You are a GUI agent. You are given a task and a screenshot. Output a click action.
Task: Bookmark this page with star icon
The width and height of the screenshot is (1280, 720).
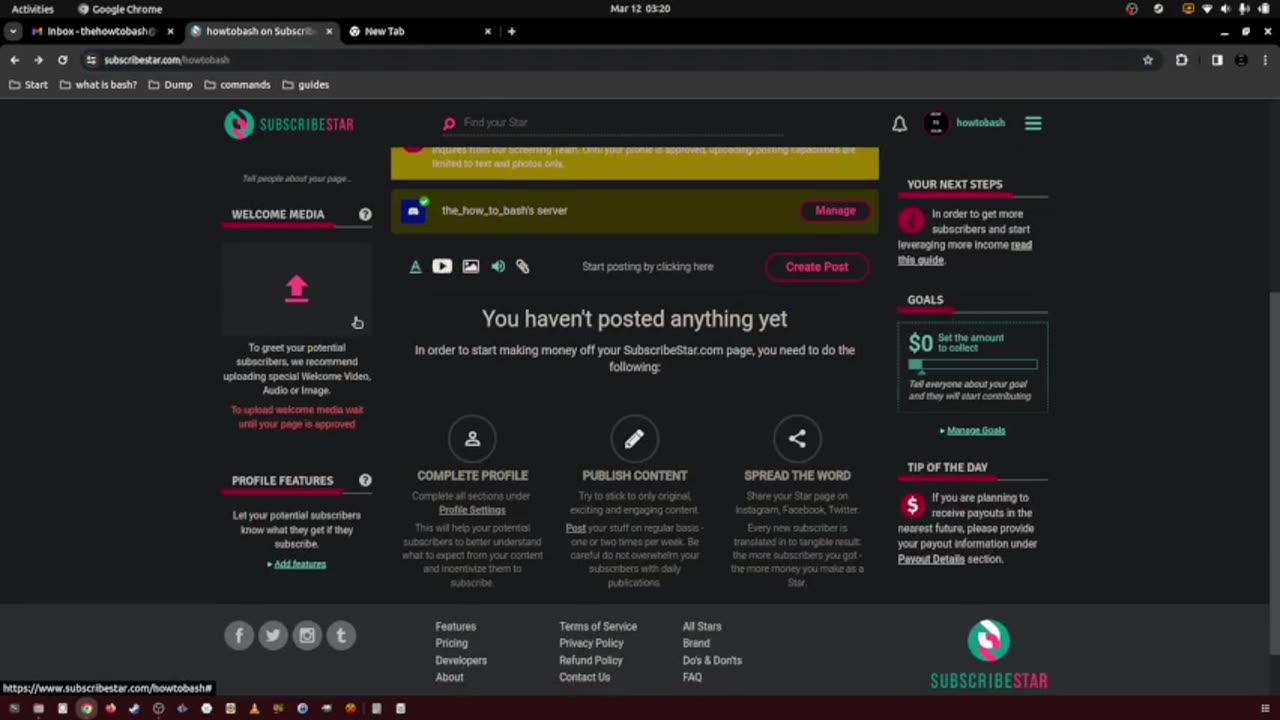coord(1148,60)
